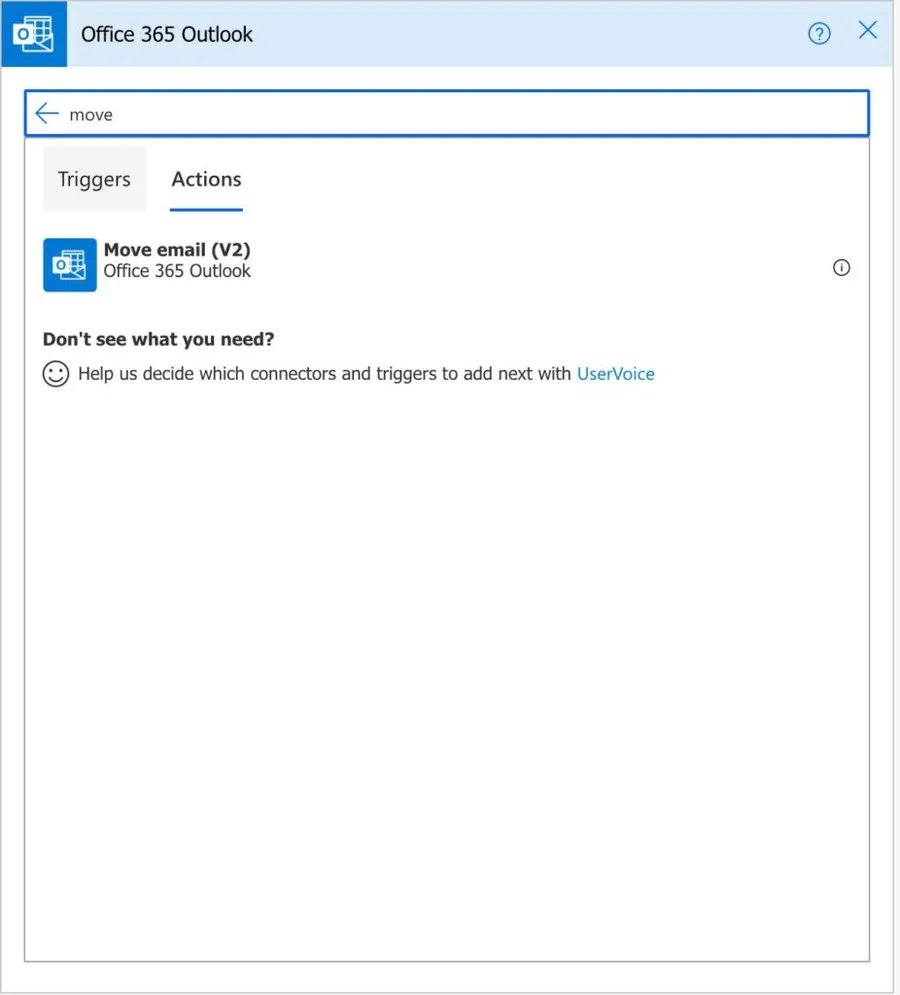This screenshot has height=995, width=900.
Task: Close the Office 365 Outlook panel
Action: click(x=868, y=31)
